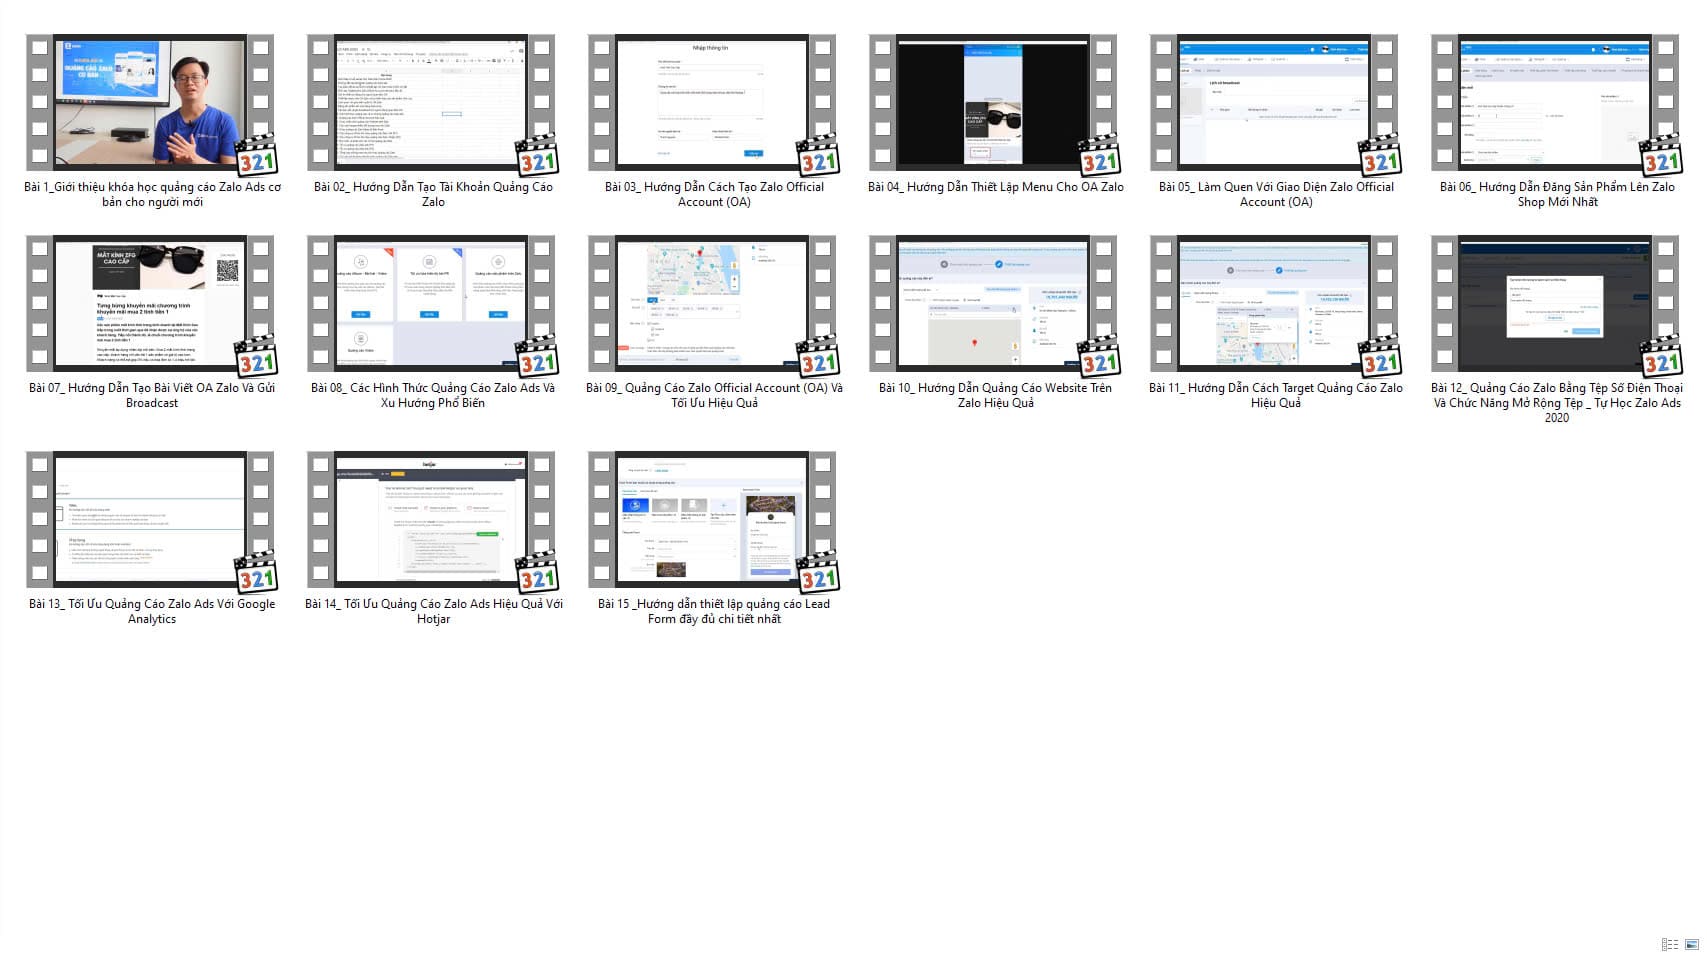Click file name "Bài 06_ Hướng Dẫn Đăng Sản Phẩm Lên Zalo Shop"
This screenshot has width=1707, height=957.
tap(1557, 194)
